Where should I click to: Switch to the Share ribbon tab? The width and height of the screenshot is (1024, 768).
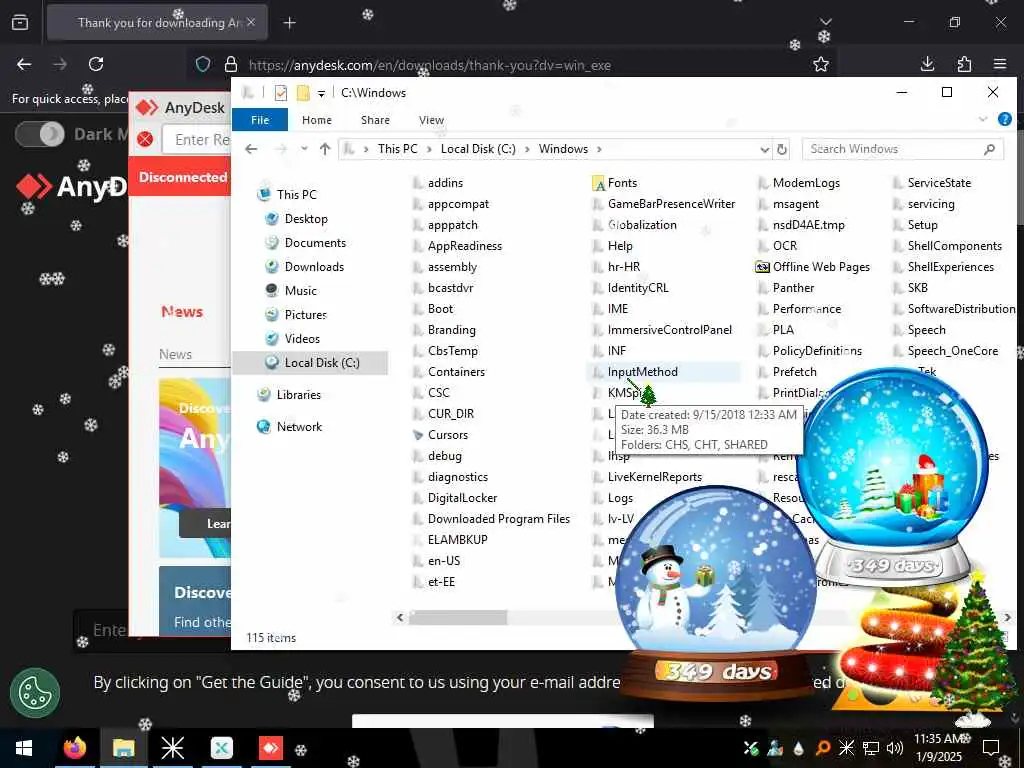point(376,120)
